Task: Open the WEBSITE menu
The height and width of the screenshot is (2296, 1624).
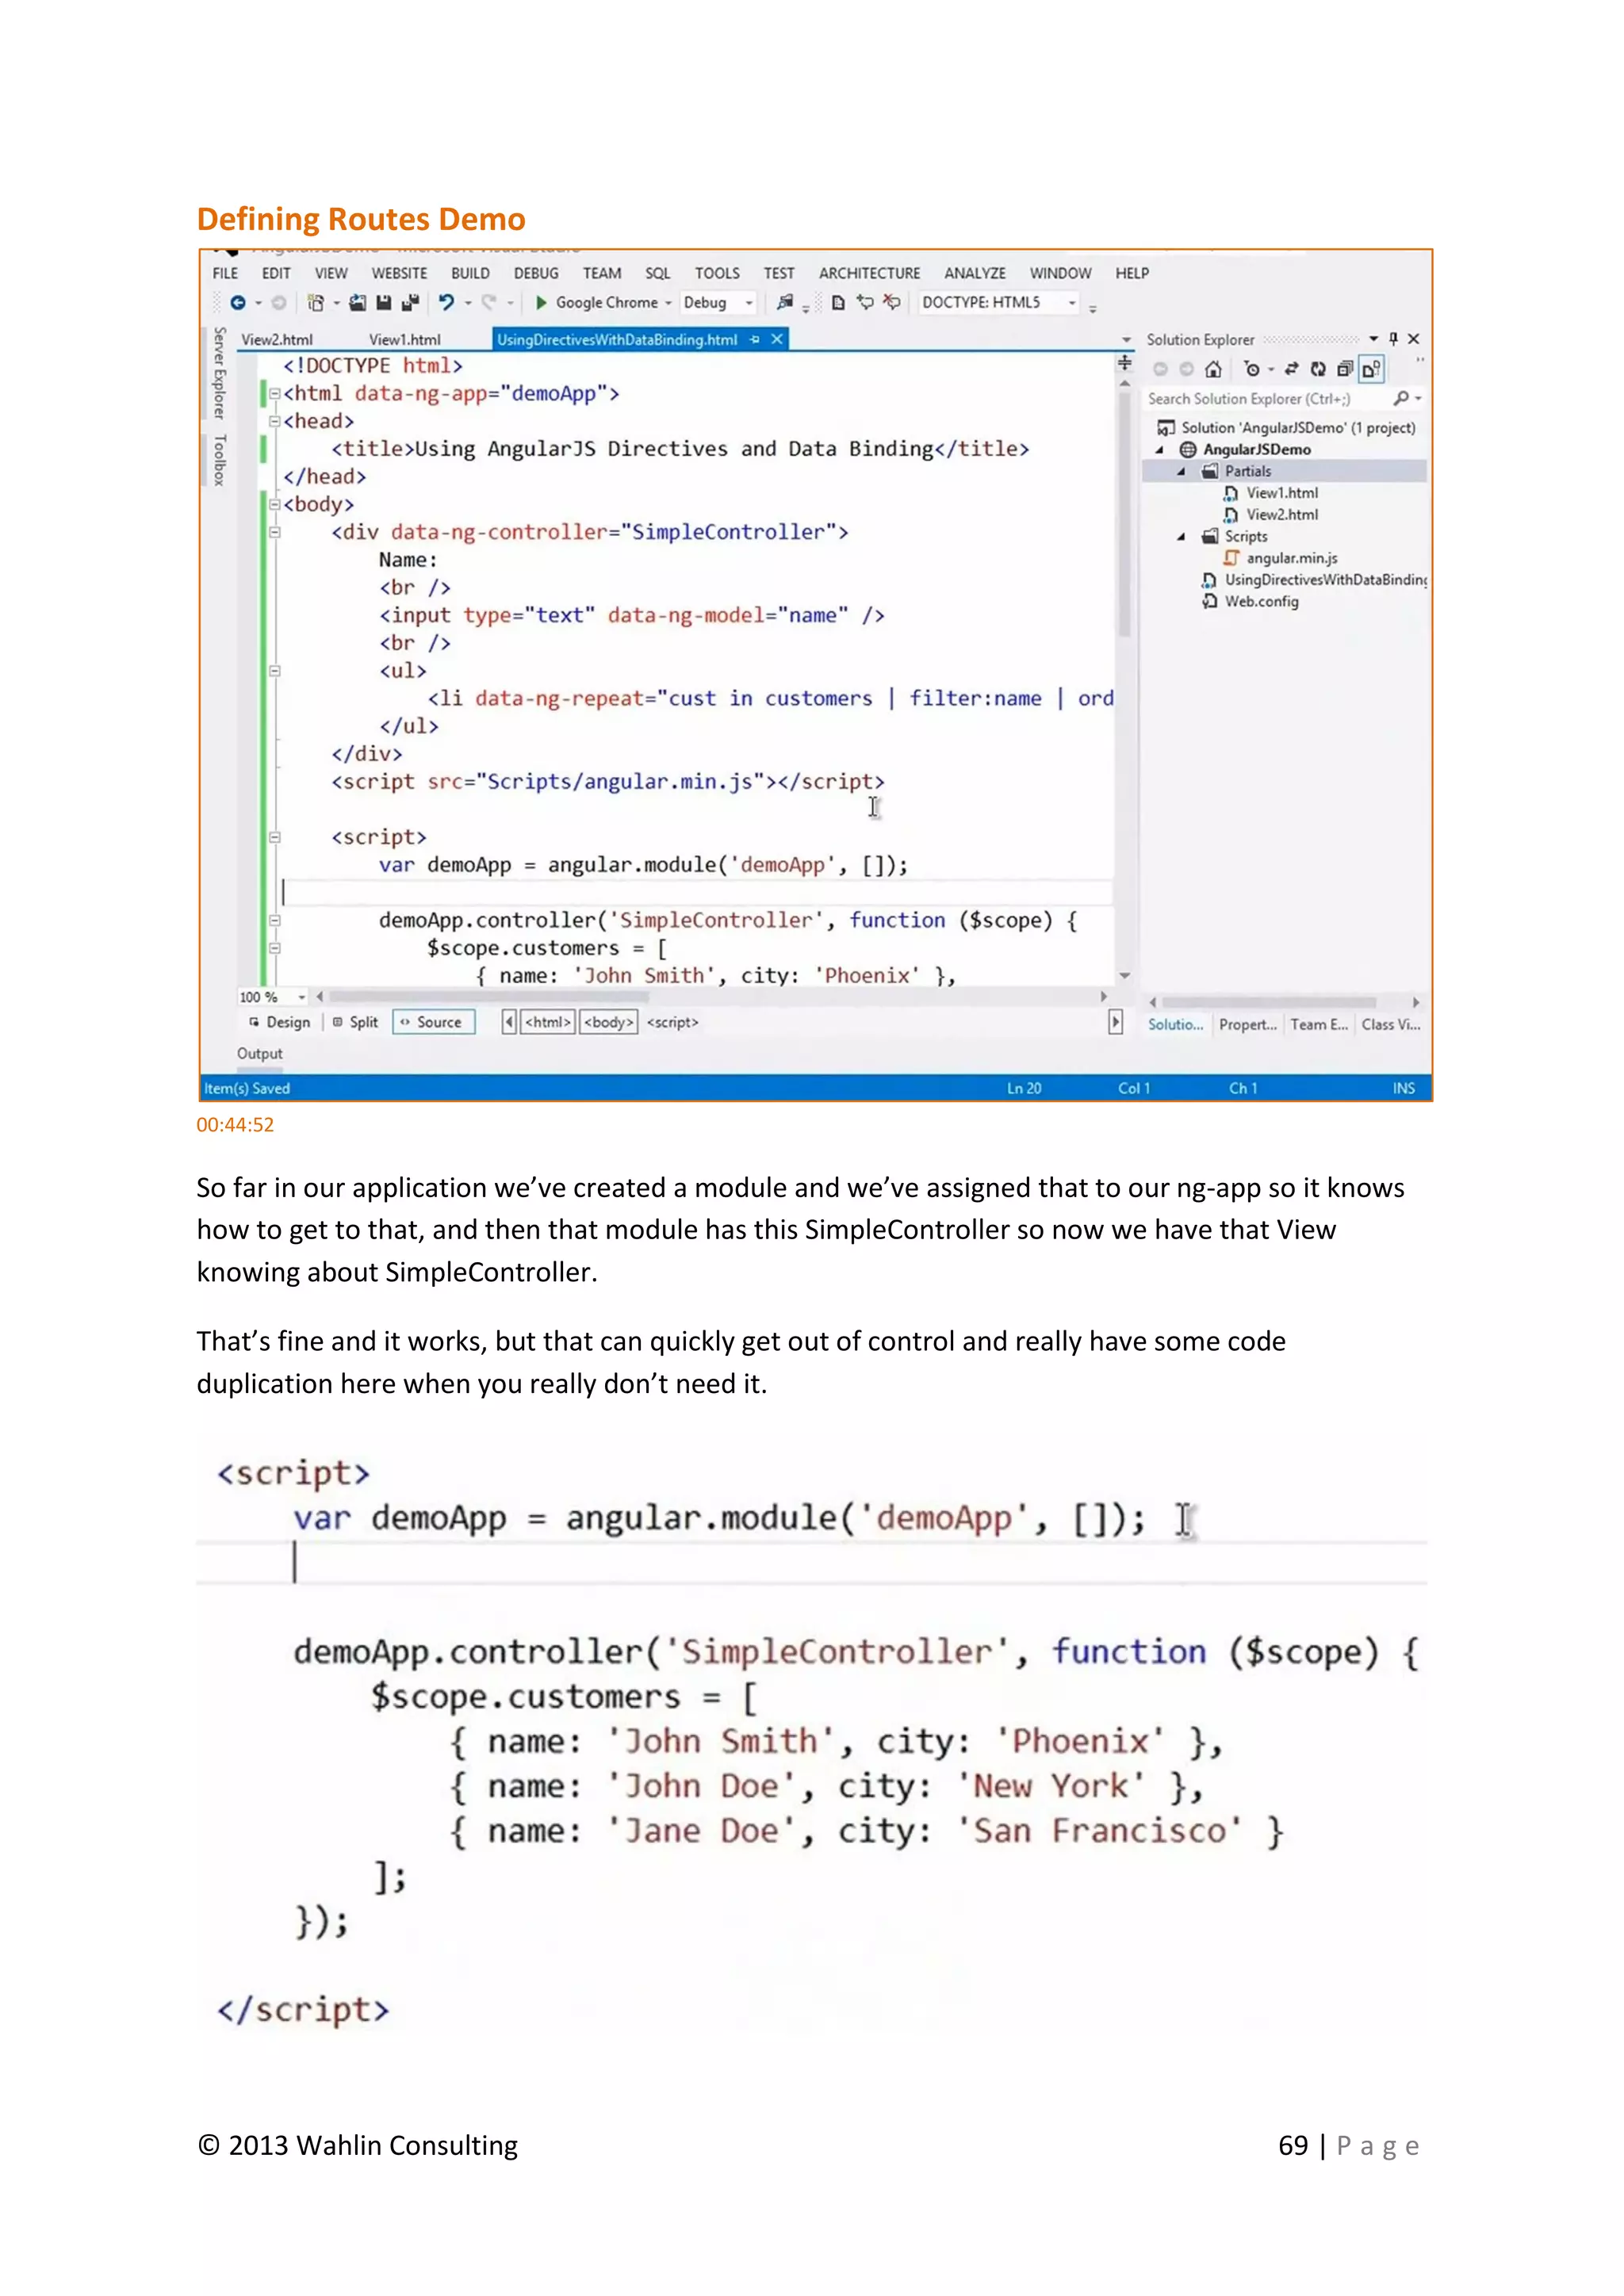Action: (x=399, y=273)
